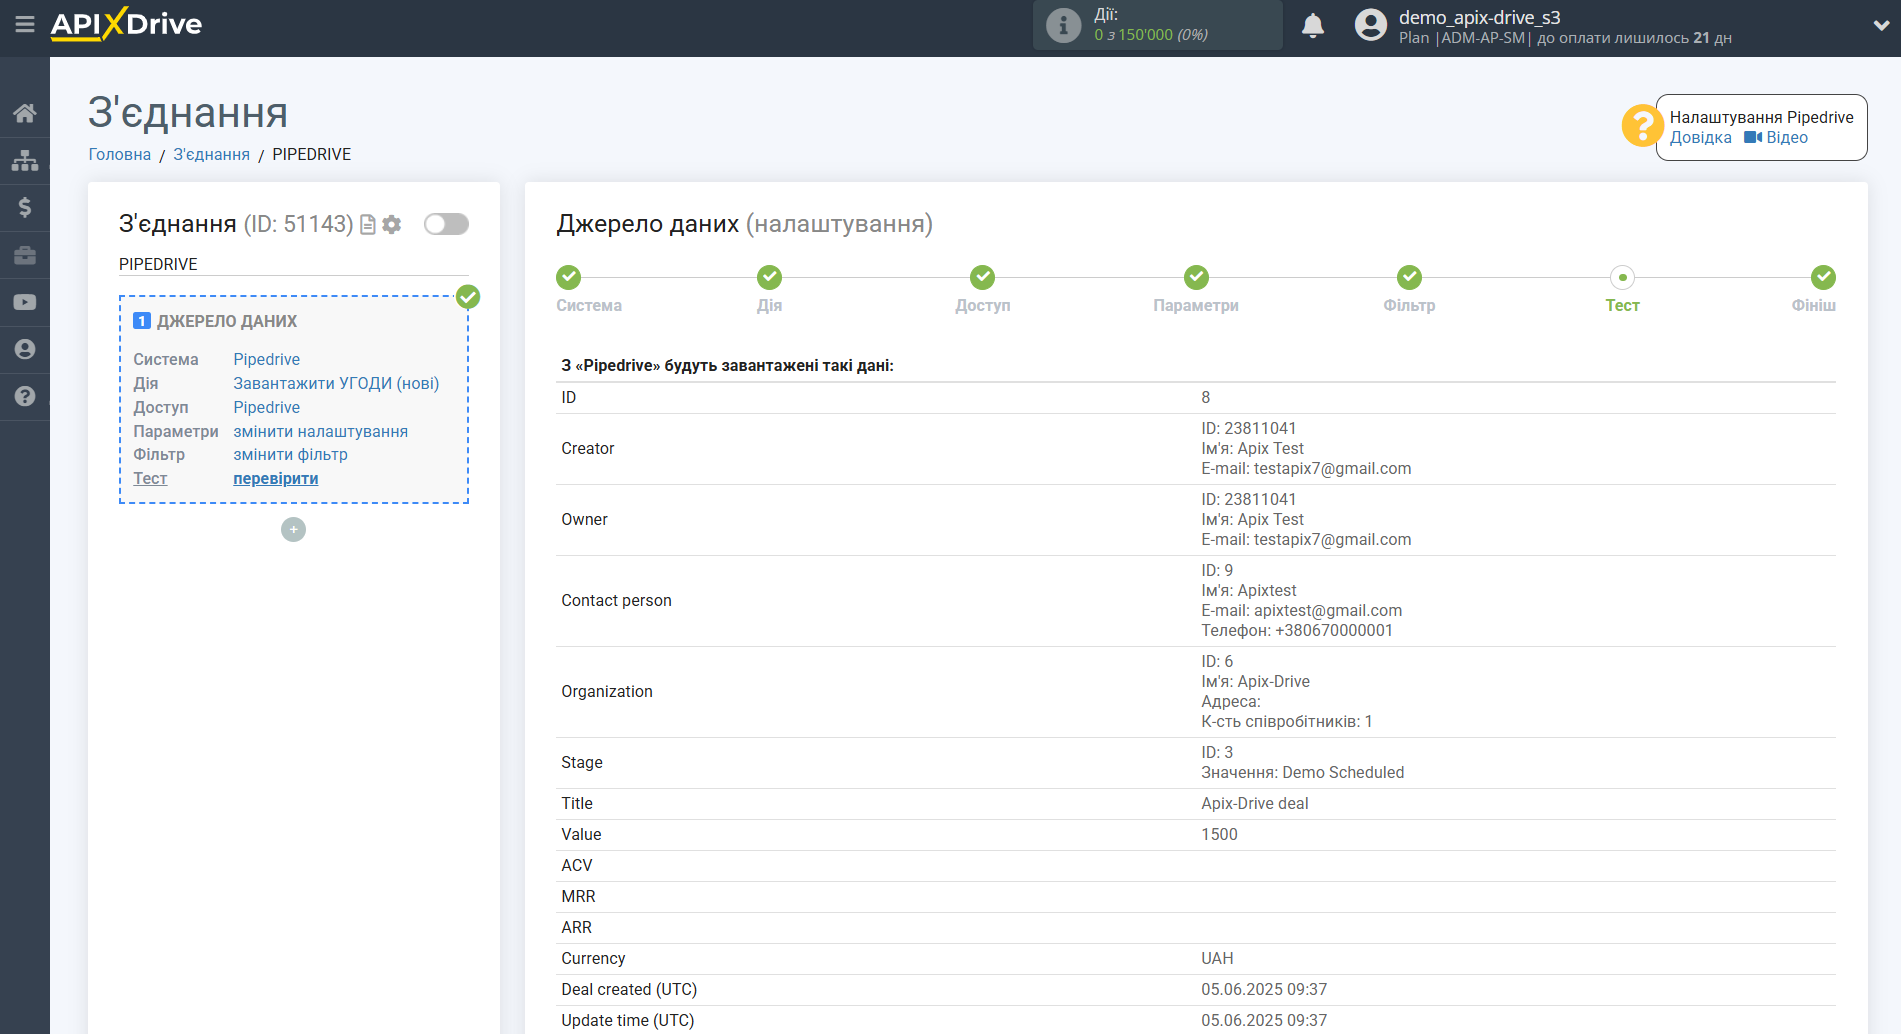
Task: Click the demo_apix-drive_s3 username
Action: pos(1480,17)
